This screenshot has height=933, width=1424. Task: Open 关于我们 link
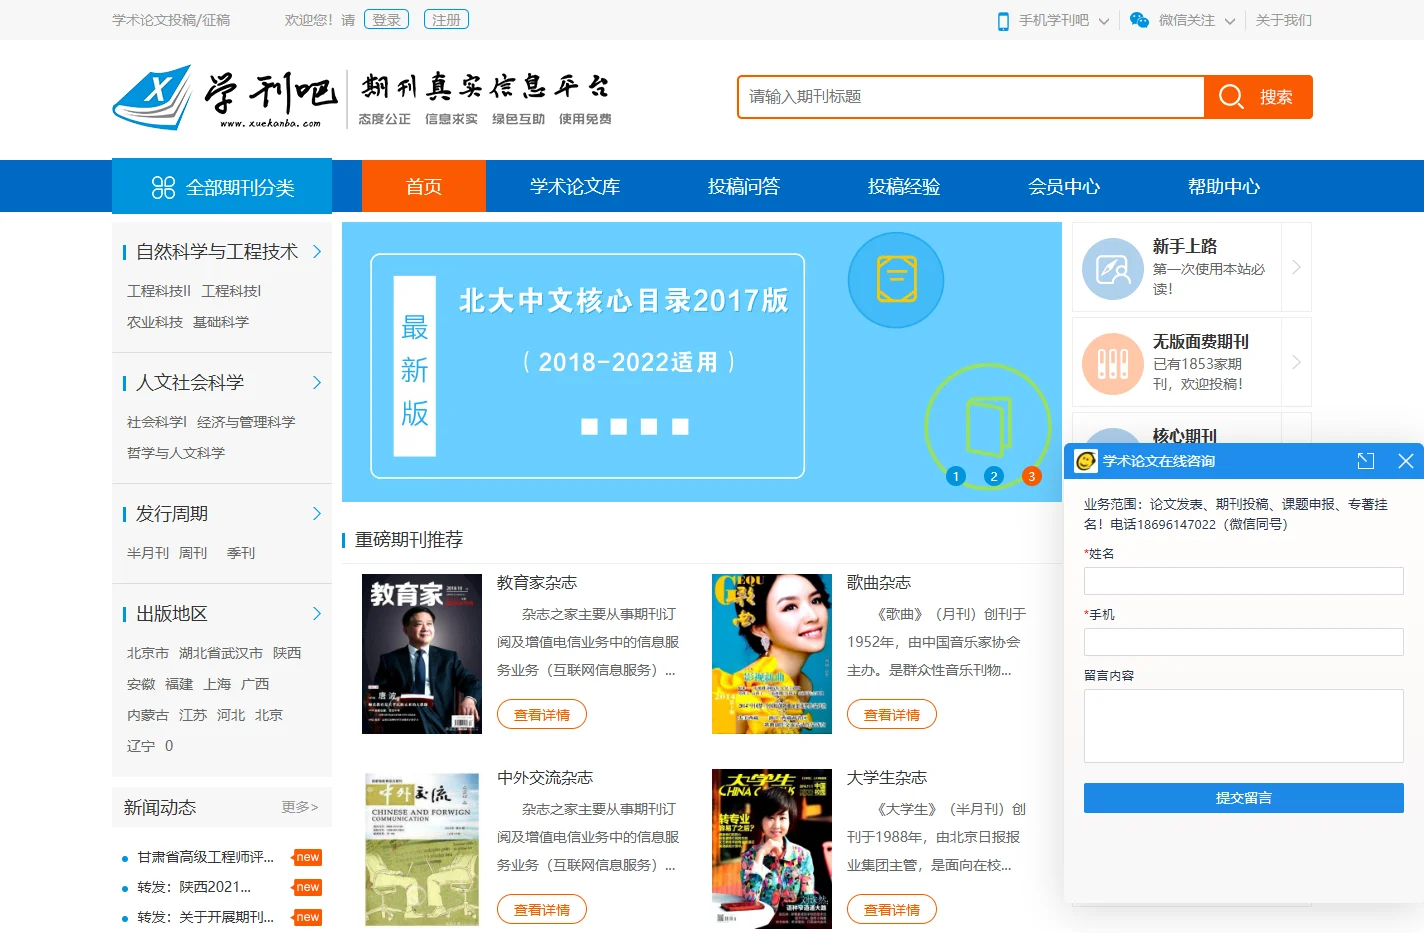tap(1284, 20)
